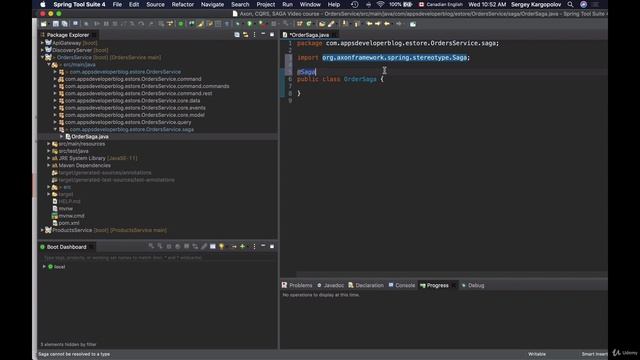The width and height of the screenshot is (640, 360).
Task: Expand the DiscoveryServer project
Action: click(42, 50)
